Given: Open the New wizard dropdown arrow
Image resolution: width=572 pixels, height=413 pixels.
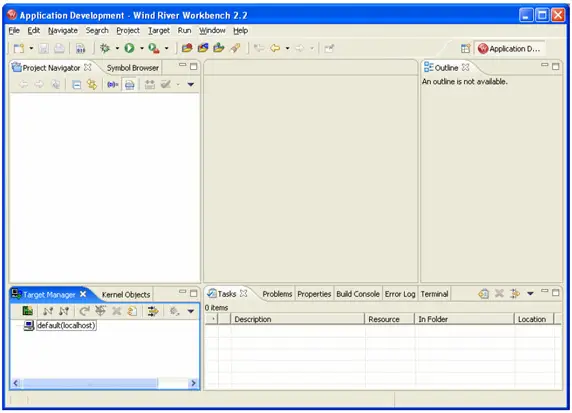Looking at the screenshot, I should (31, 48).
